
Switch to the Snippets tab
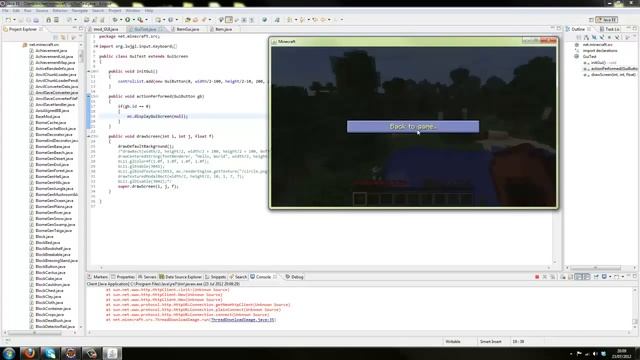coord(216,277)
